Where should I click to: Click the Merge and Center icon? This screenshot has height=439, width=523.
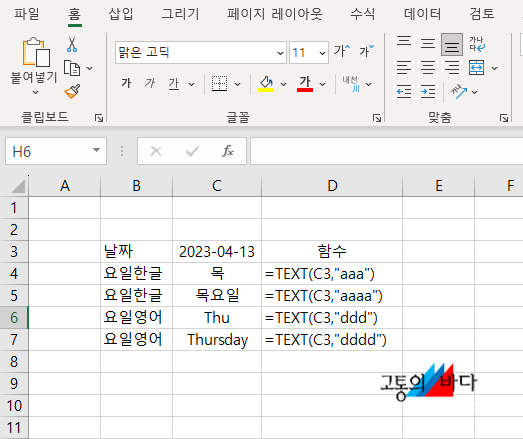476,68
